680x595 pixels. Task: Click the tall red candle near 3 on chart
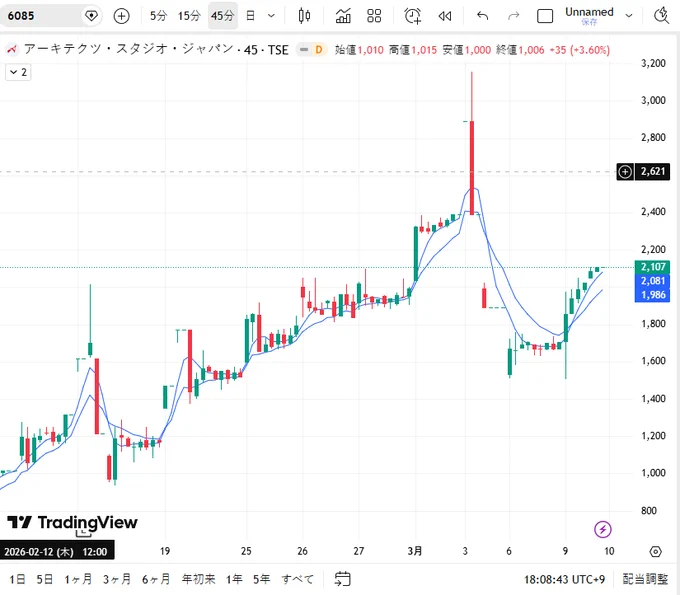click(472, 167)
